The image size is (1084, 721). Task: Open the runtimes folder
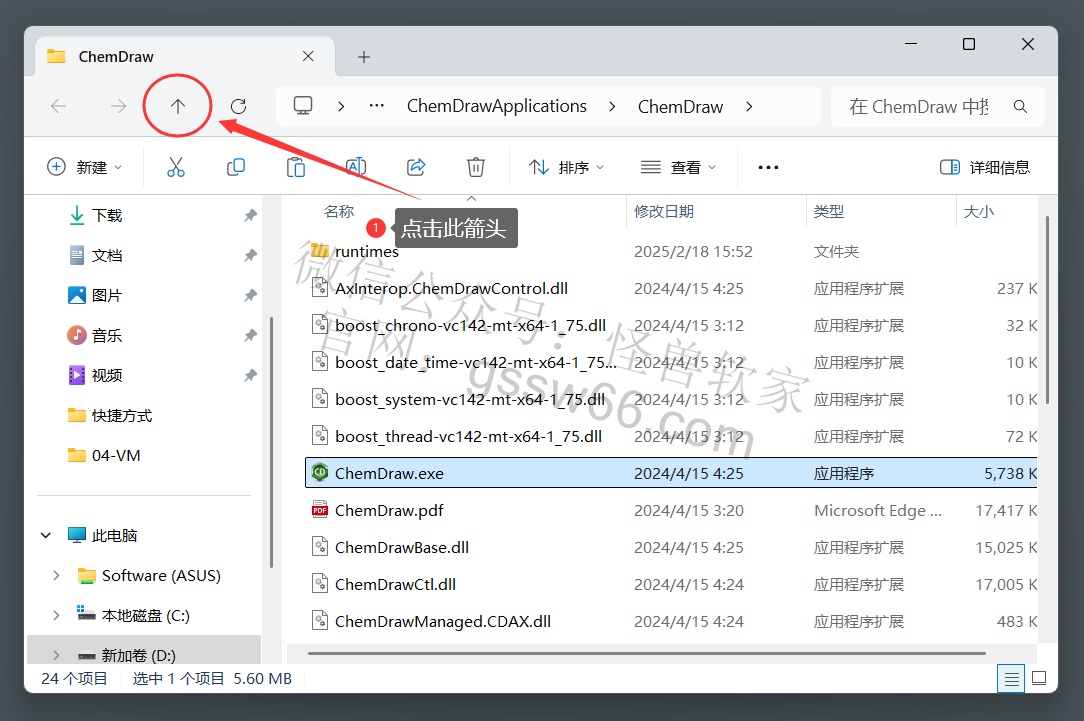[671, 252]
